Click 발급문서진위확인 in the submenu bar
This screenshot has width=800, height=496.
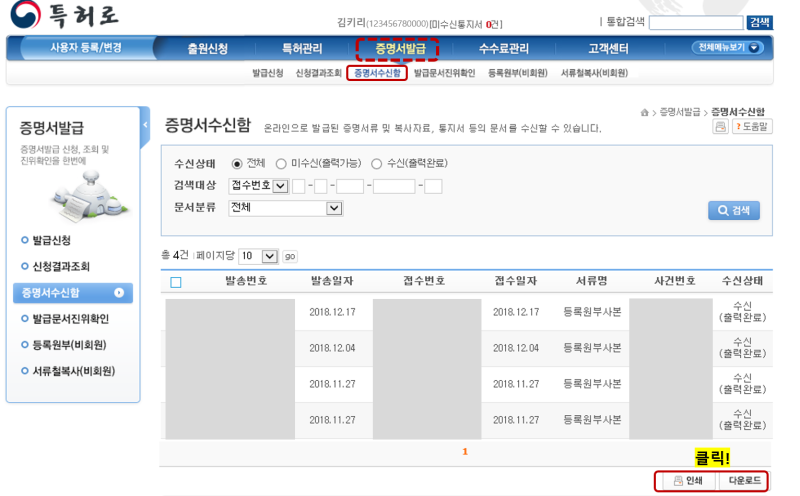(444, 73)
